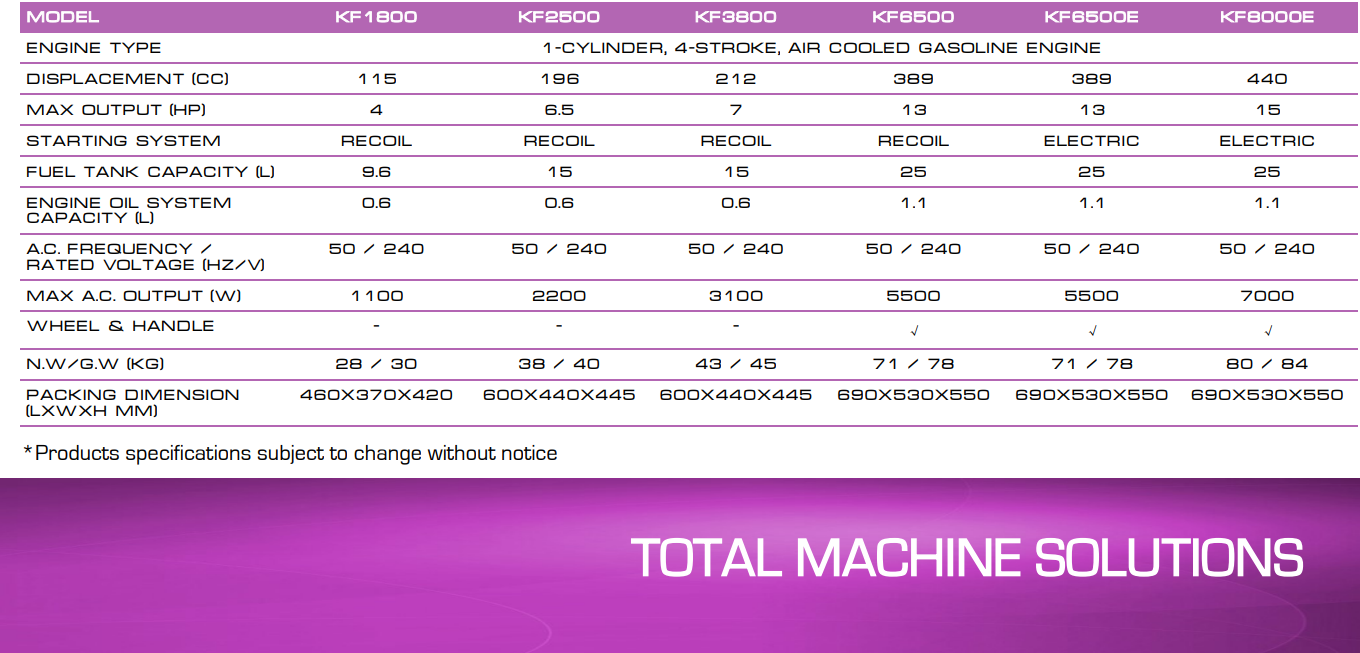Click the KF8000E model header

coord(1266,17)
